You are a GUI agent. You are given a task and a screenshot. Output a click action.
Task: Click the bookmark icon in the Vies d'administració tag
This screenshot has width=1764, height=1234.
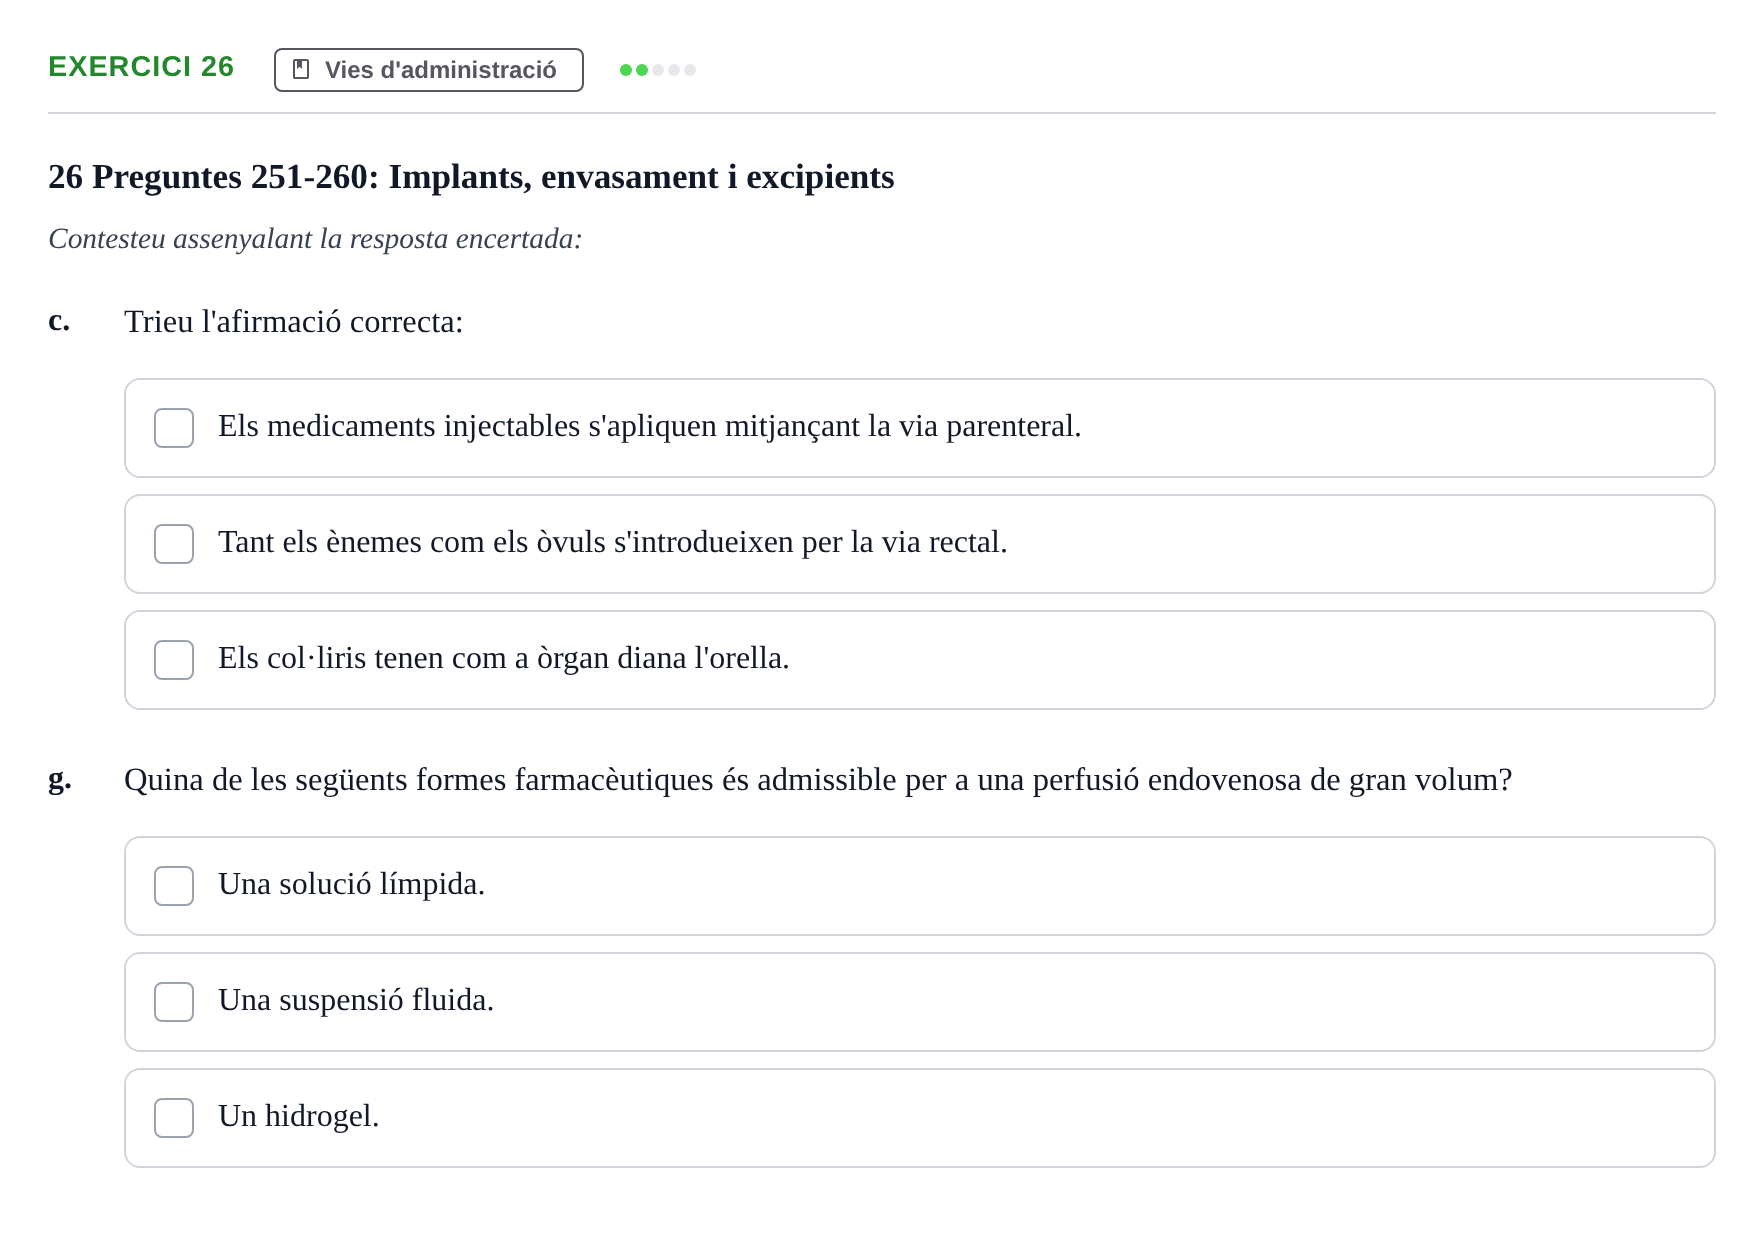301,69
